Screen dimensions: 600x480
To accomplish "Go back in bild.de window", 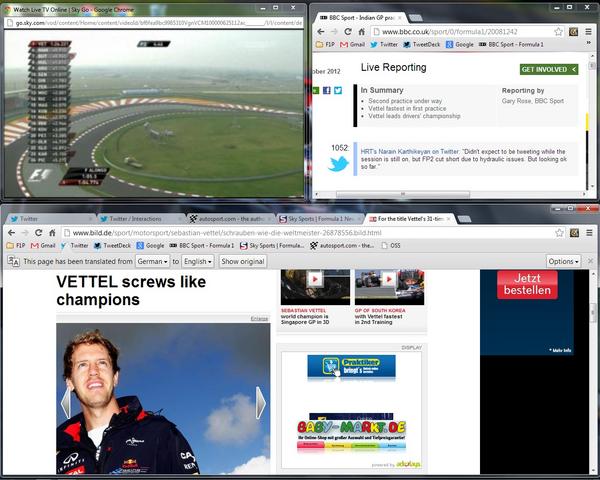I will [11, 233].
